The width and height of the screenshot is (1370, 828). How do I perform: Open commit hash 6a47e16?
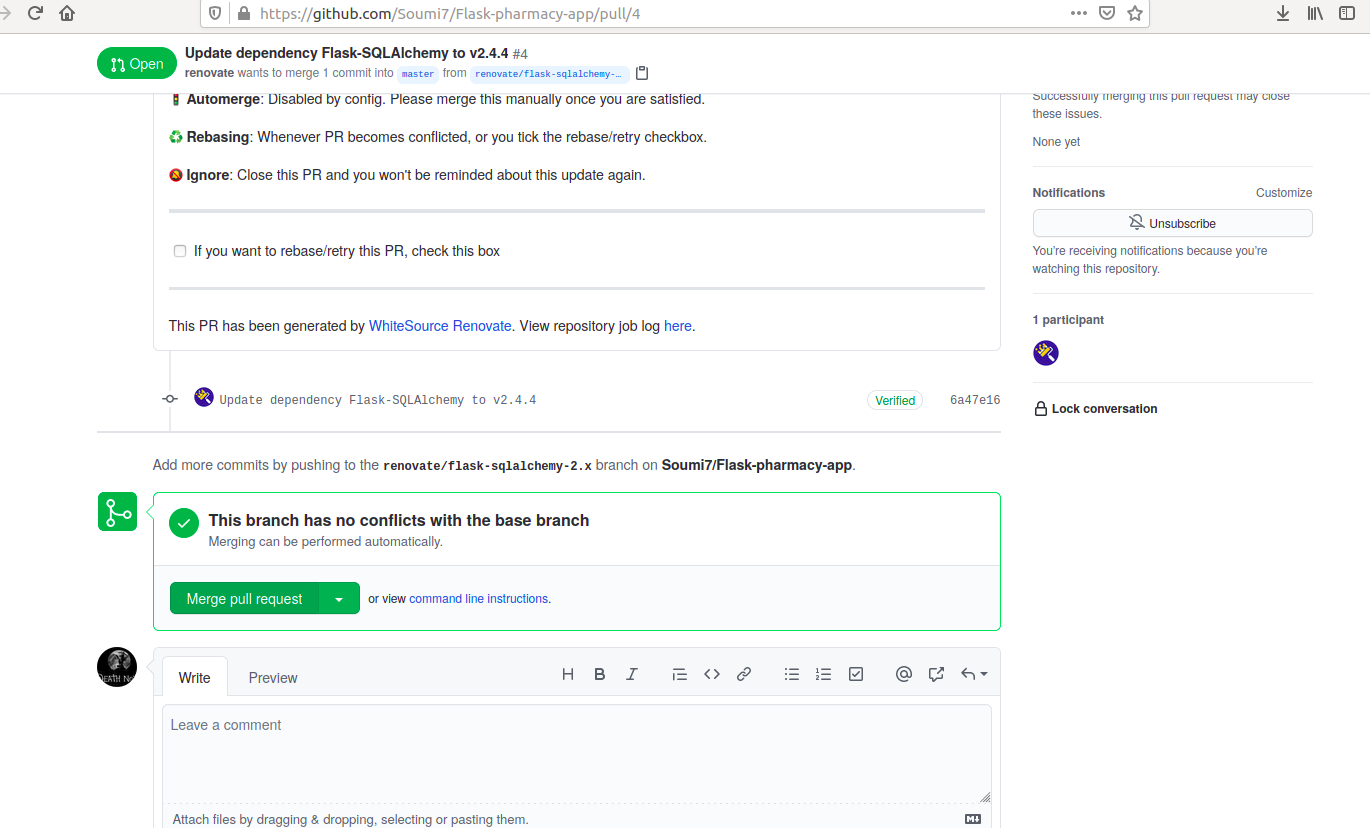[x=975, y=400]
